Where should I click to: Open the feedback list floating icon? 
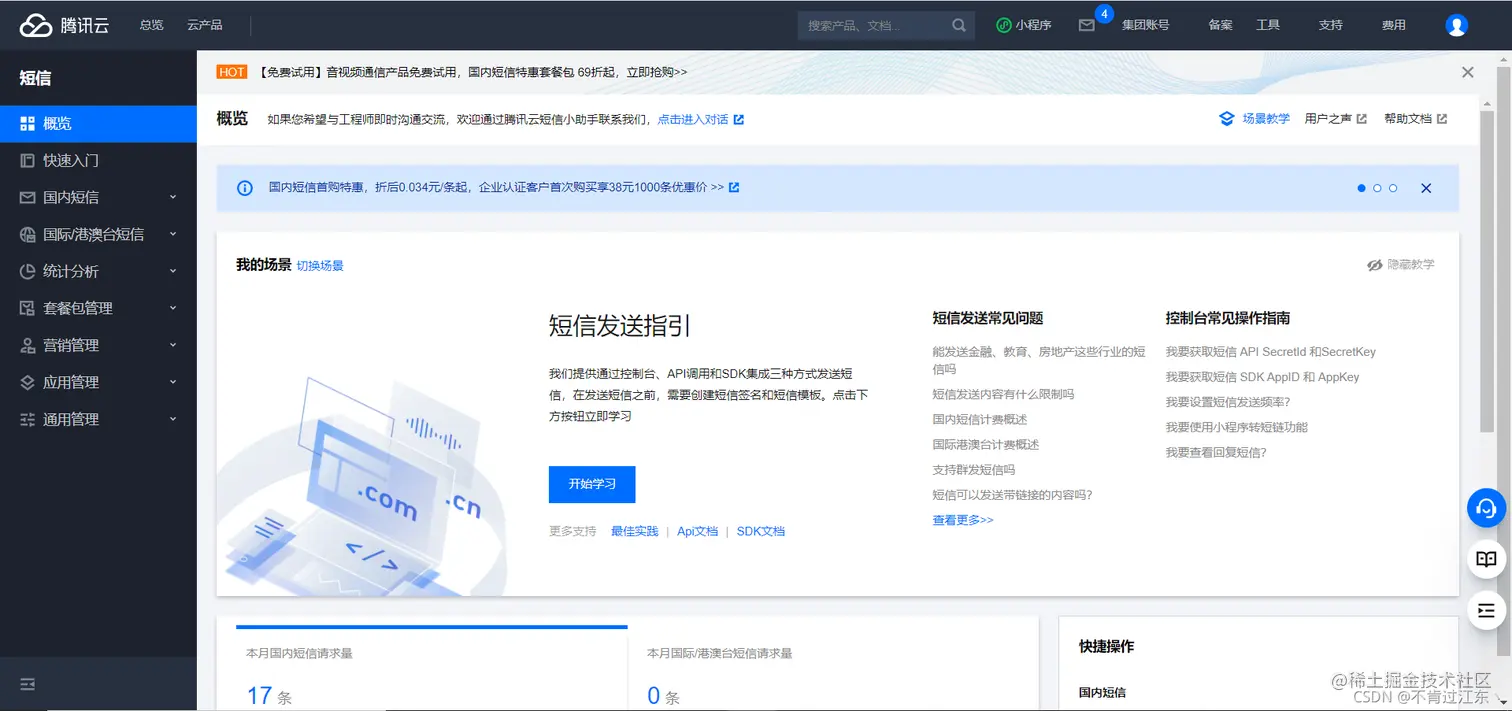point(1485,609)
